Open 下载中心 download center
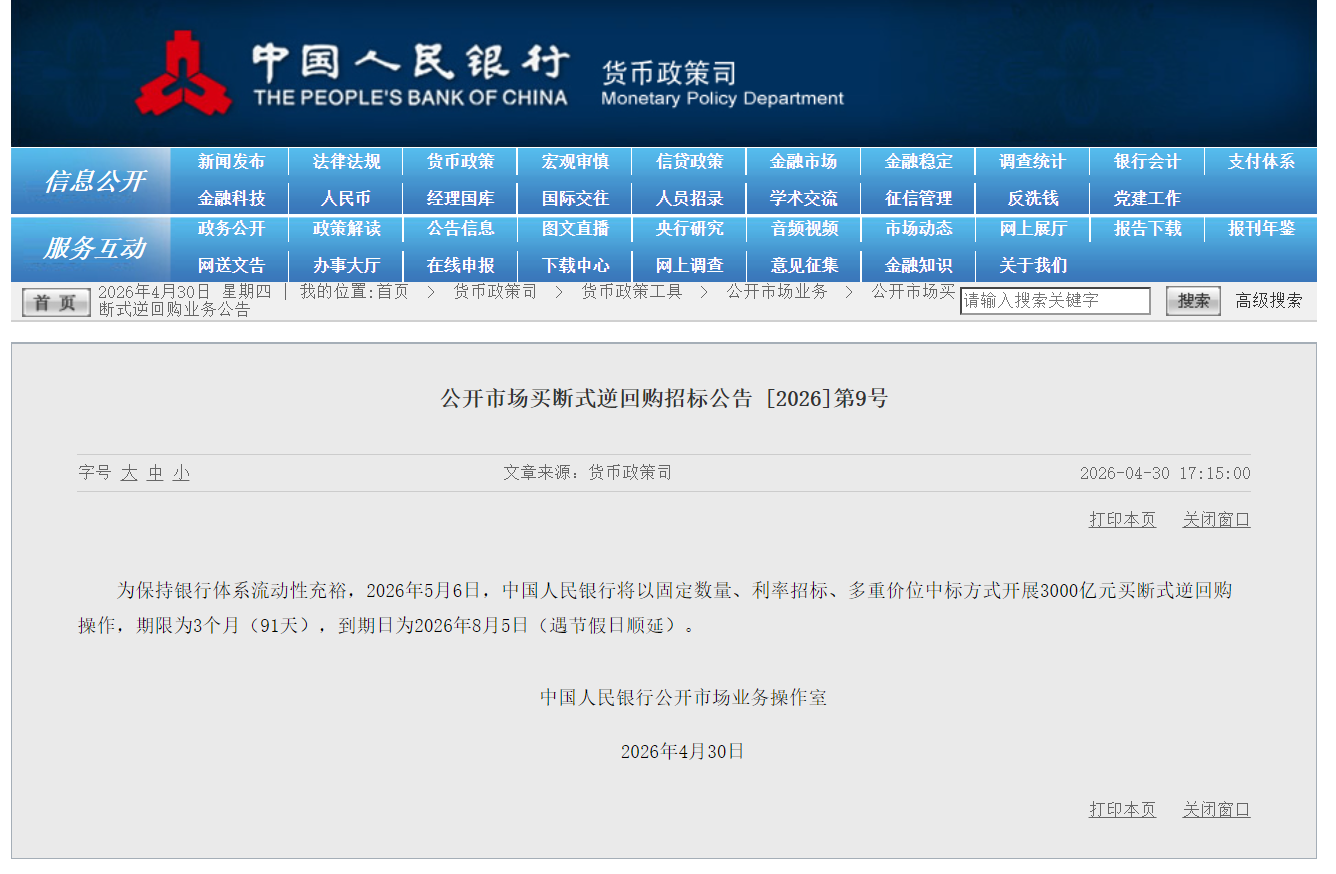This screenshot has width=1336, height=874. pos(575,265)
